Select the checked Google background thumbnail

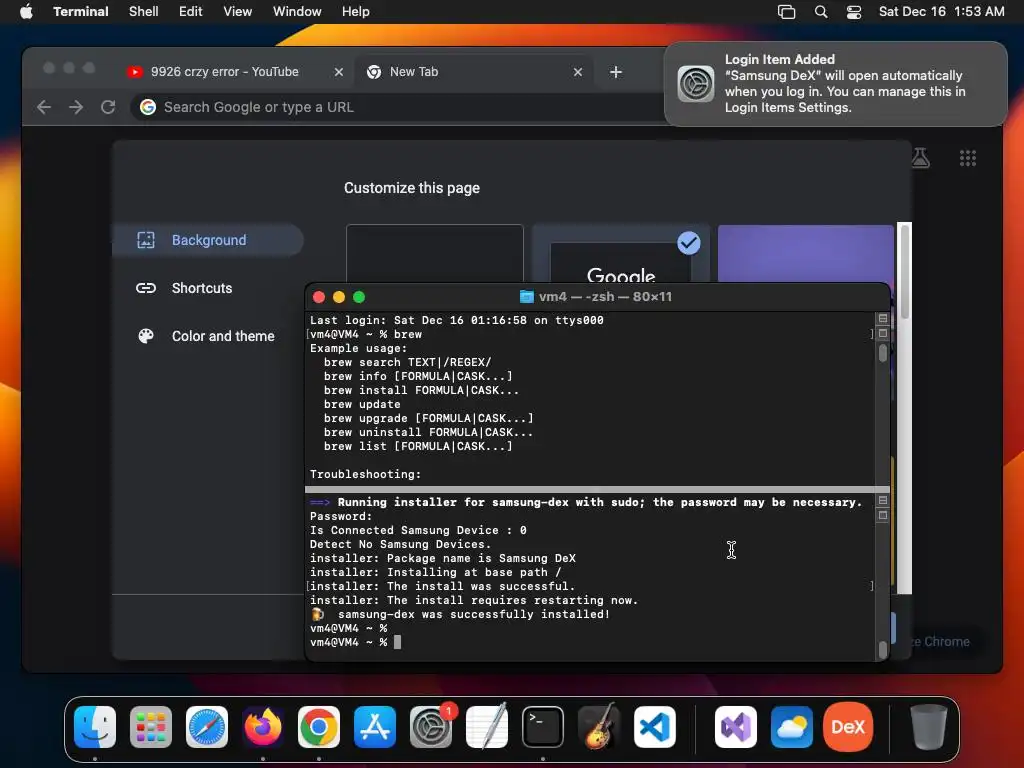[x=620, y=255]
